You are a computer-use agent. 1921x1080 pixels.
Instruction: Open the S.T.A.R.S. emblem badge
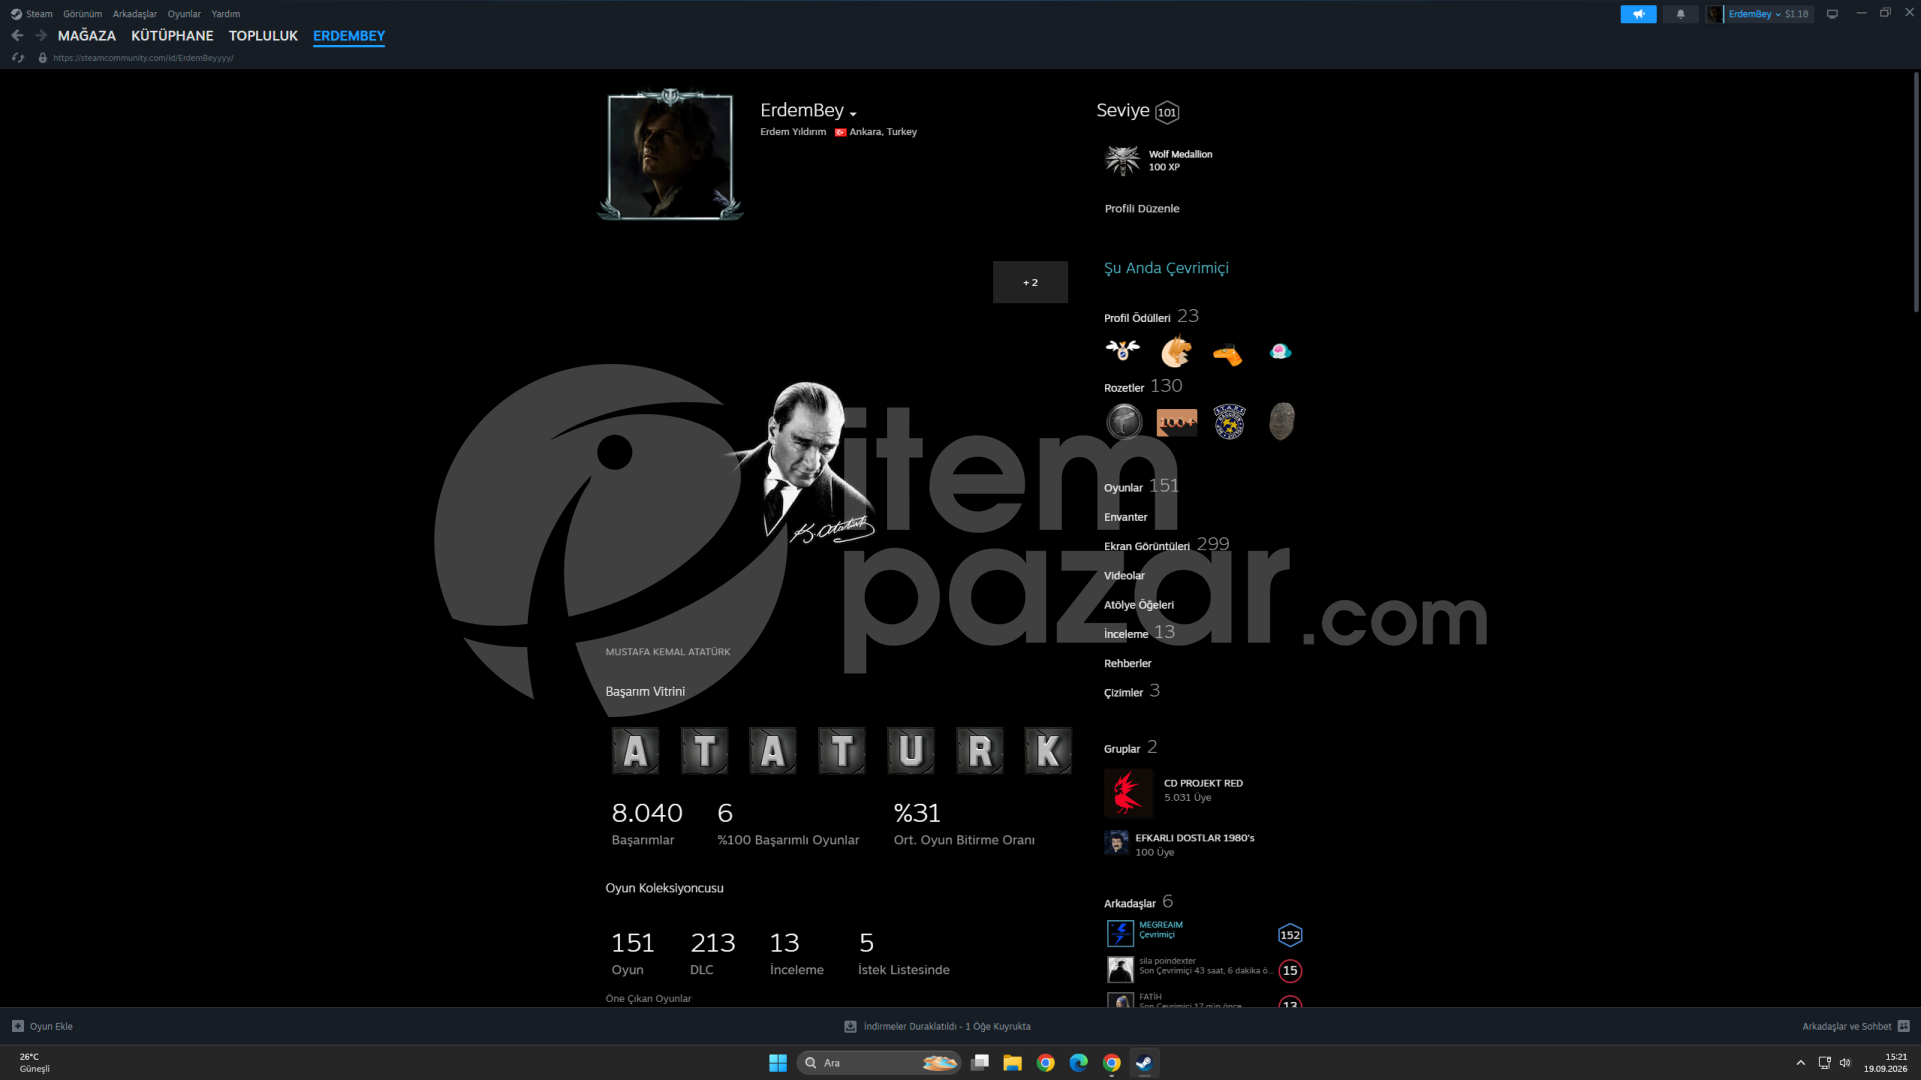pyautogui.click(x=1229, y=422)
